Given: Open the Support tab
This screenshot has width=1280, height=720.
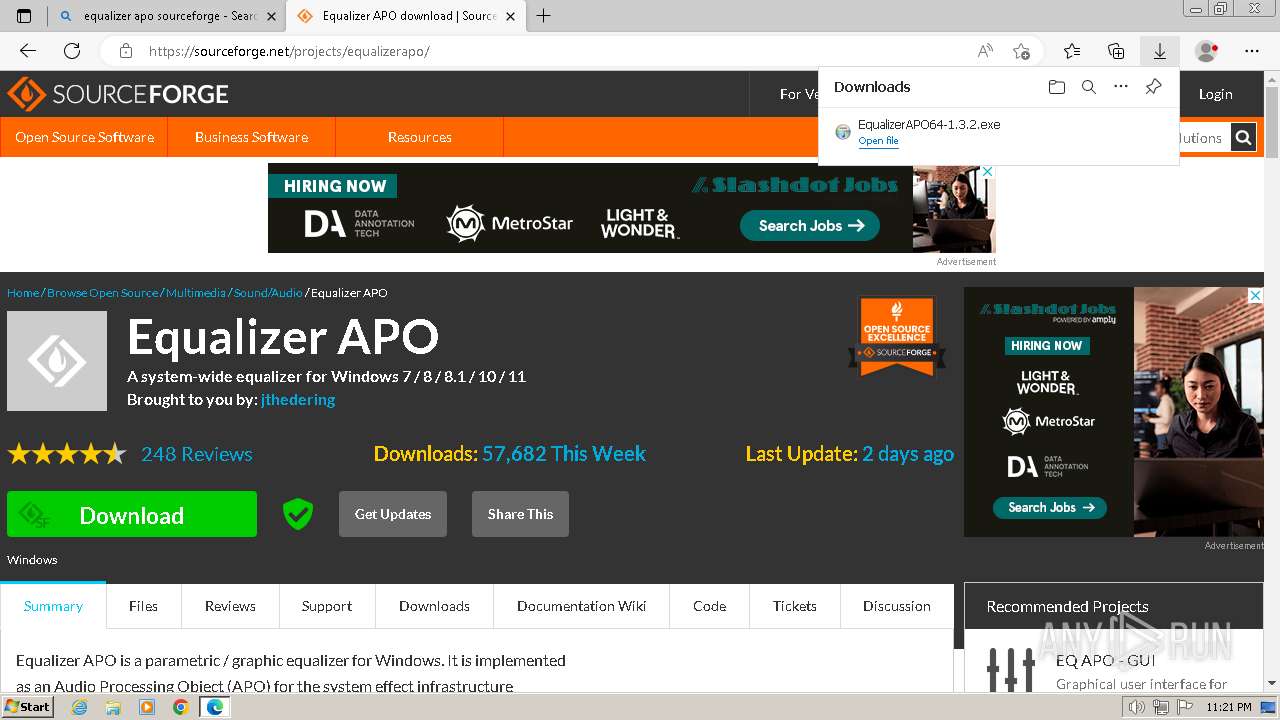Looking at the screenshot, I should pos(327,606).
